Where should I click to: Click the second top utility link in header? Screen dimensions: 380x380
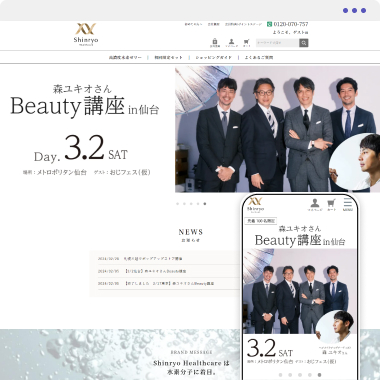(x=214, y=24)
